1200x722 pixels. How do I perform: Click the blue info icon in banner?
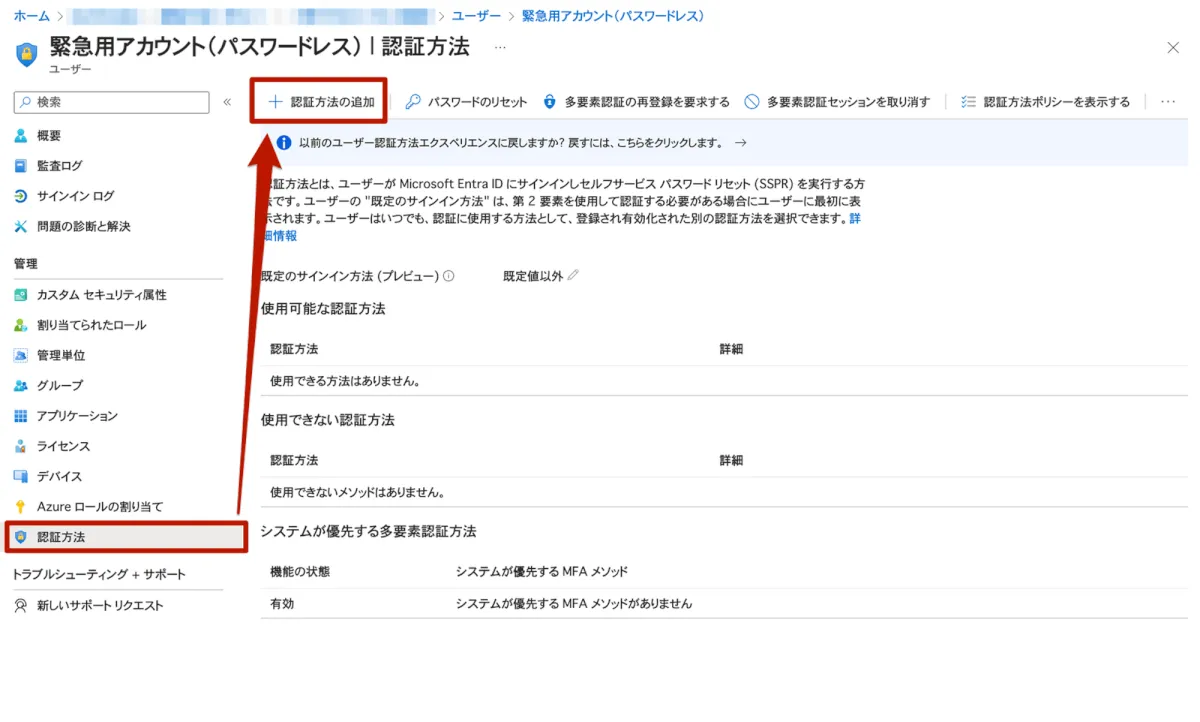pyautogui.click(x=284, y=143)
